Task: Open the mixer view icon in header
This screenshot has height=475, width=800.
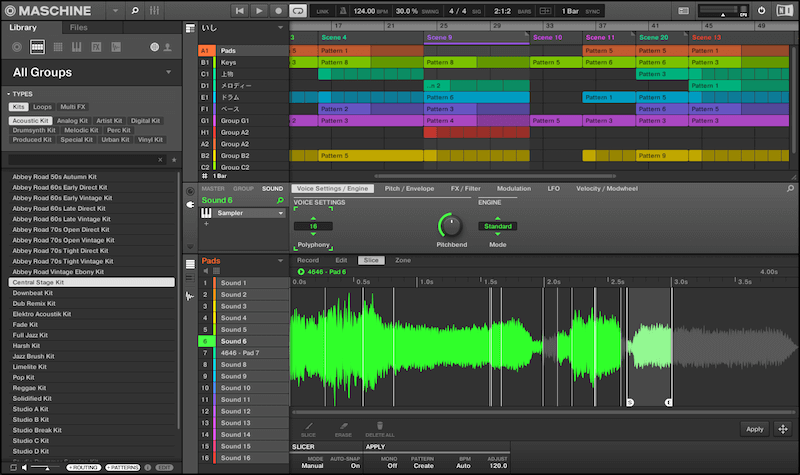Action: click(154, 10)
